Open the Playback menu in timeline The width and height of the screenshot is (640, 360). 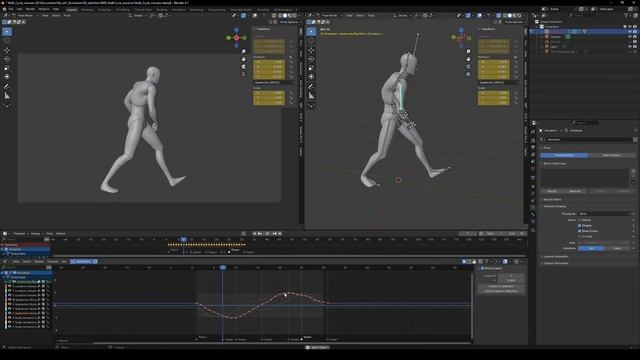pos(19,233)
